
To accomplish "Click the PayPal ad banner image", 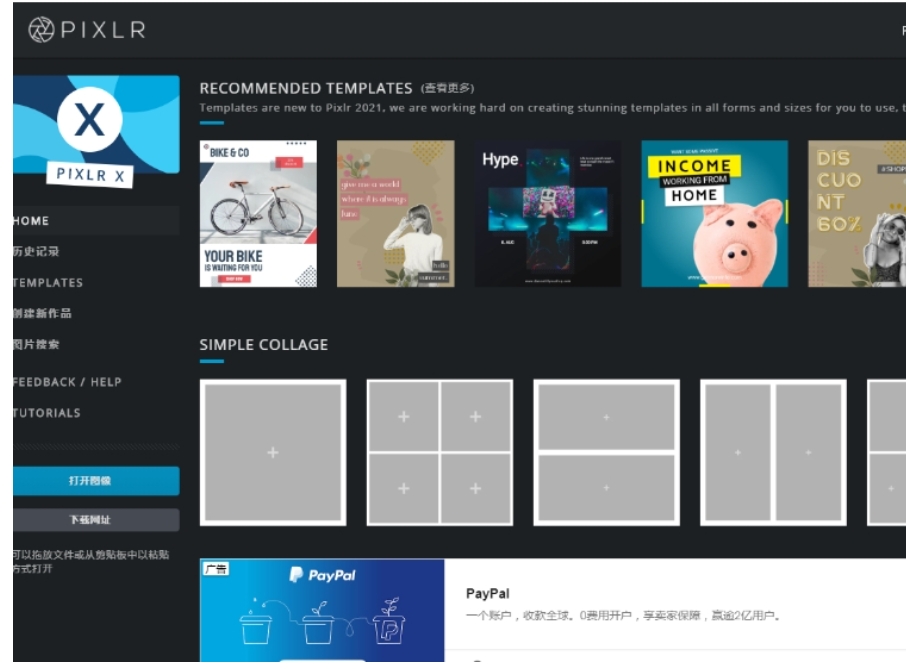I will [322, 610].
